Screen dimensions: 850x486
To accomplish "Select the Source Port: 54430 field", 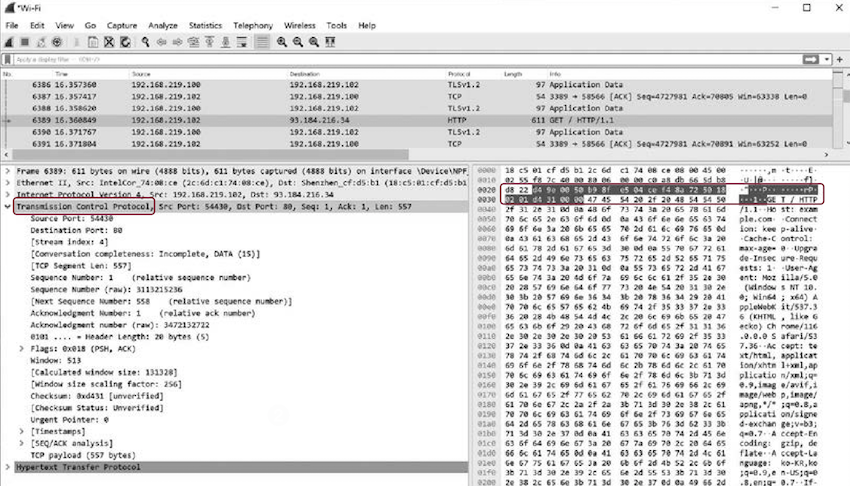I will pos(72,218).
